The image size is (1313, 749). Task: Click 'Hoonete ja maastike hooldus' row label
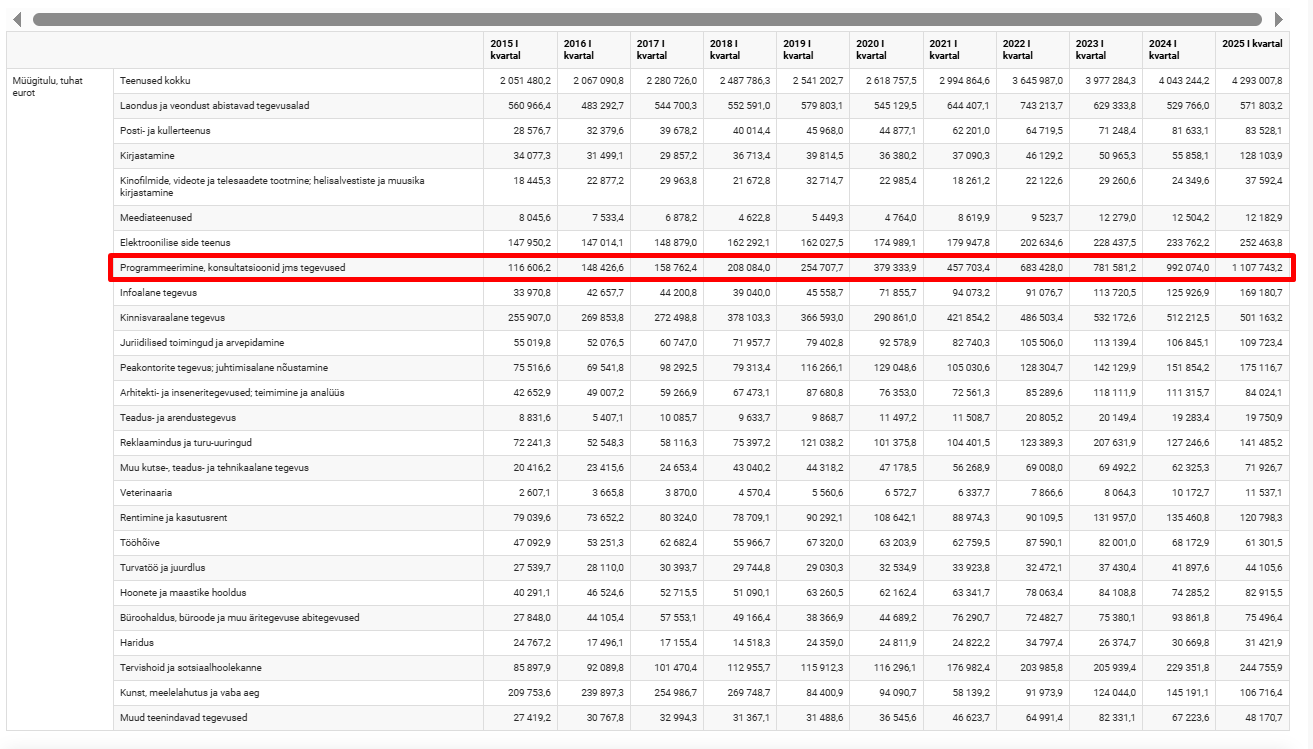(x=182, y=593)
